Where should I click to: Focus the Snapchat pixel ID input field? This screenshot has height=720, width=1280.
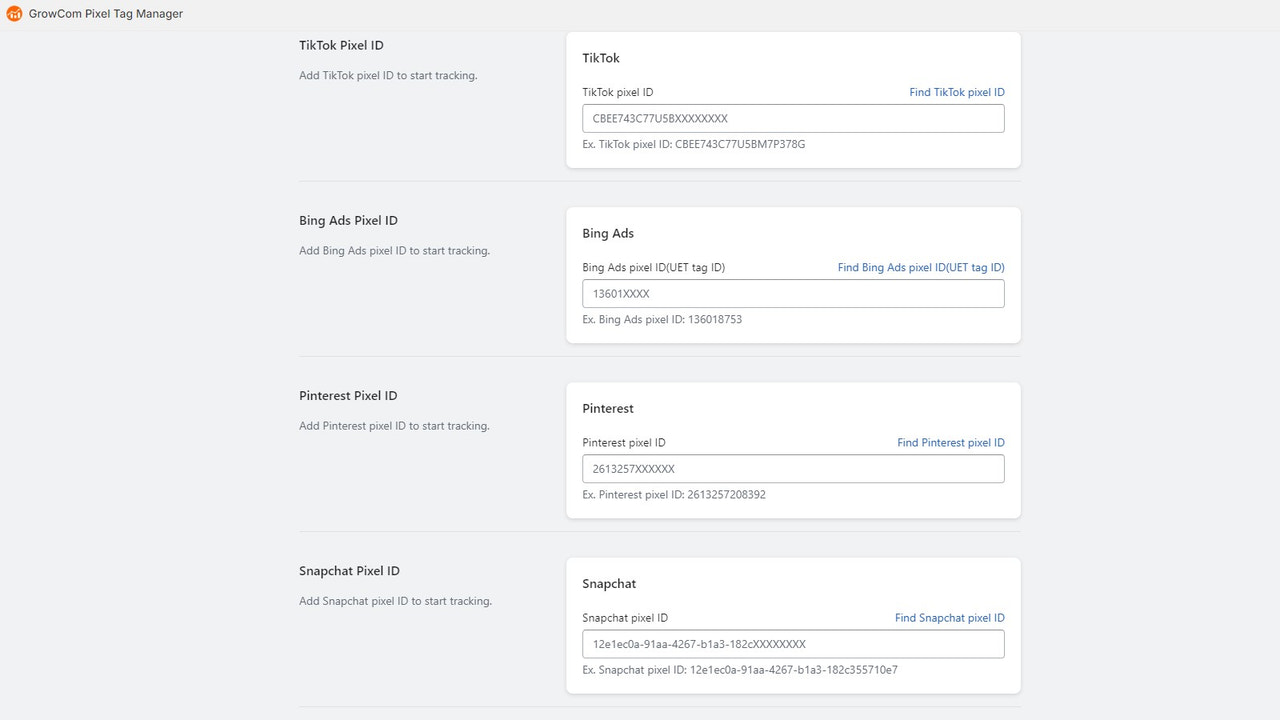point(793,644)
